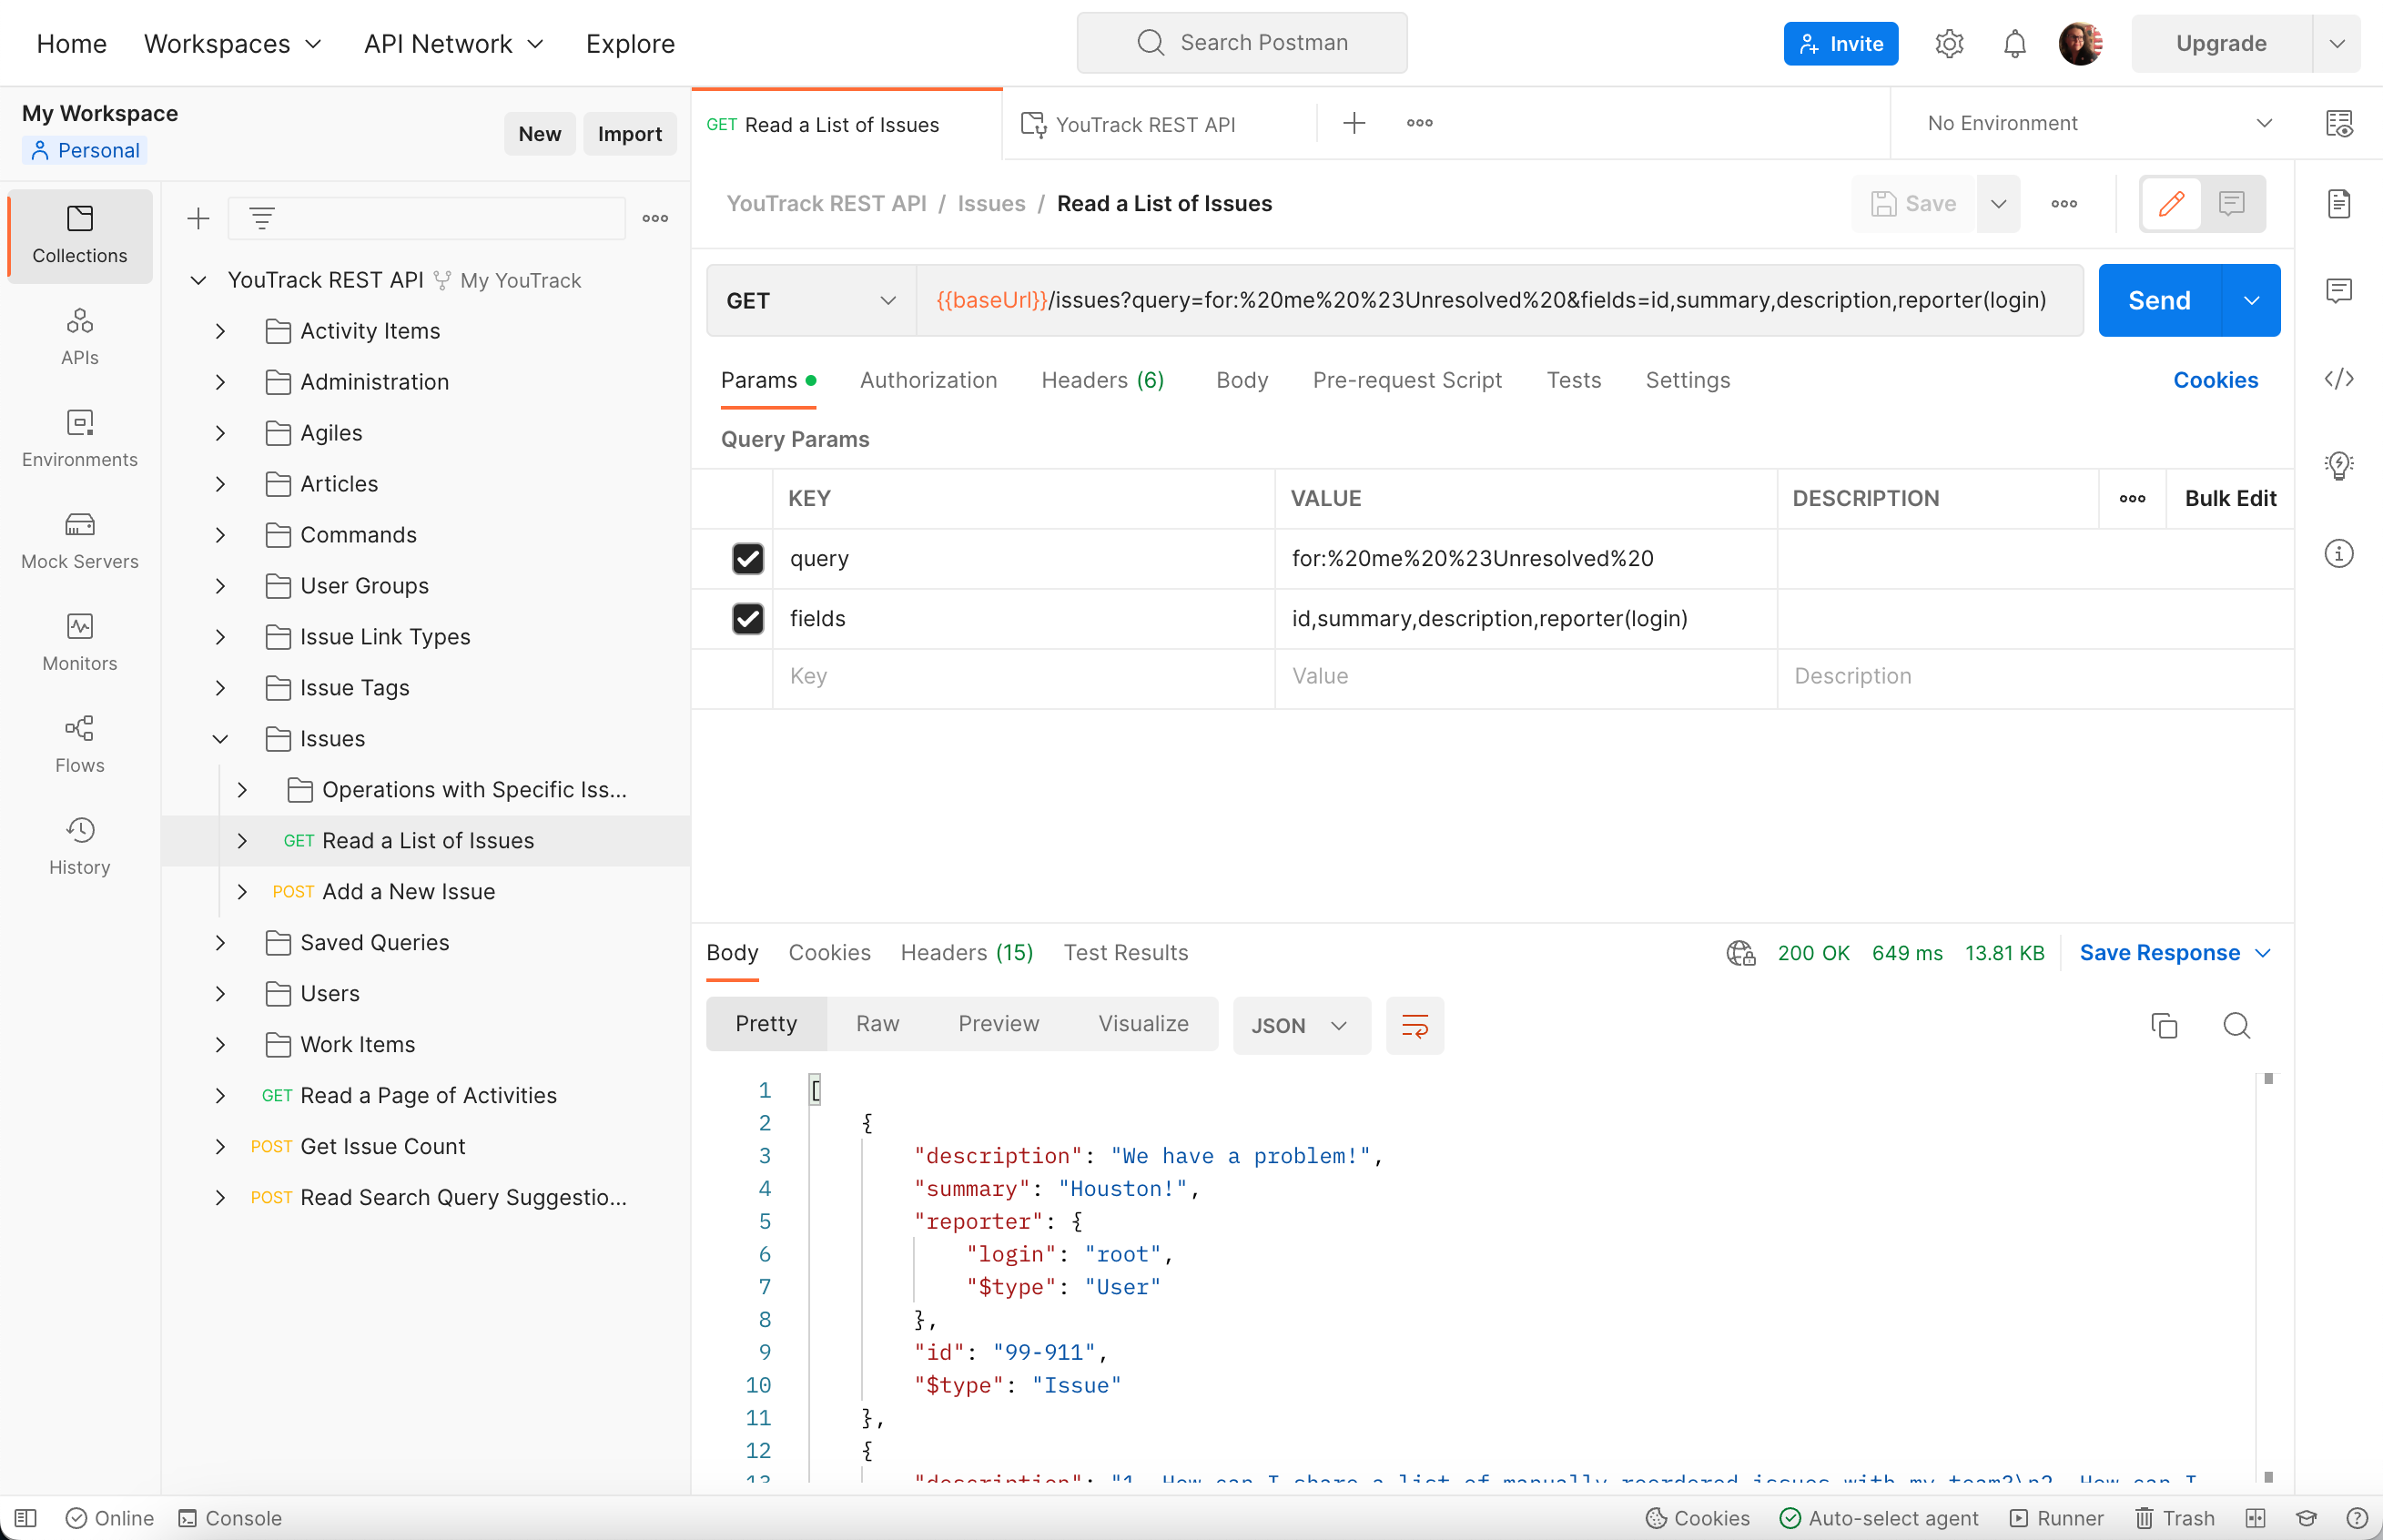Click the Bulk Edit link
2383x1540 pixels.
[2229, 498]
